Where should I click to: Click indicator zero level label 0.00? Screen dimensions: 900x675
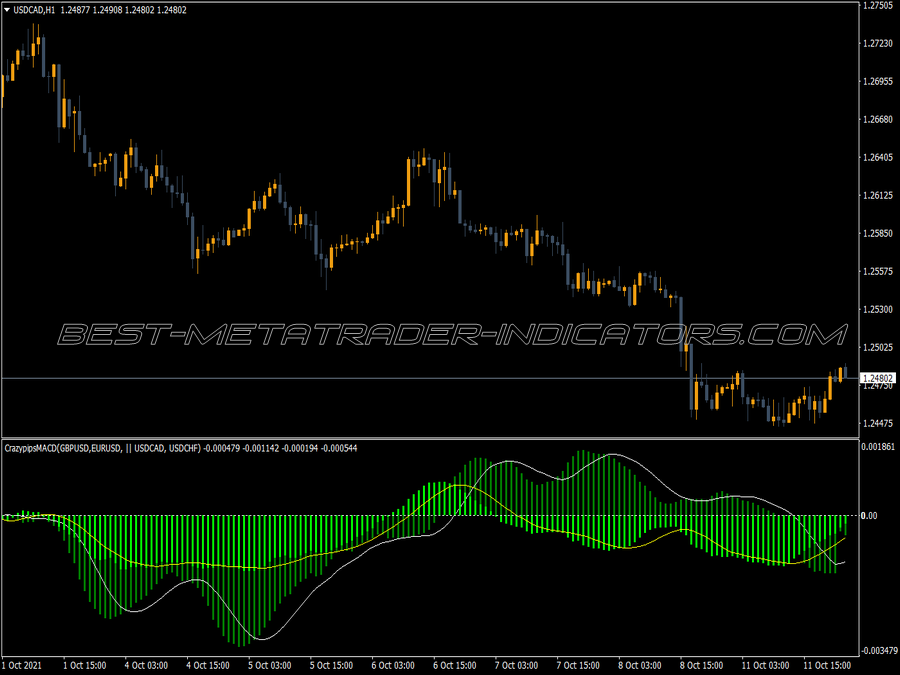pyautogui.click(x=869, y=515)
